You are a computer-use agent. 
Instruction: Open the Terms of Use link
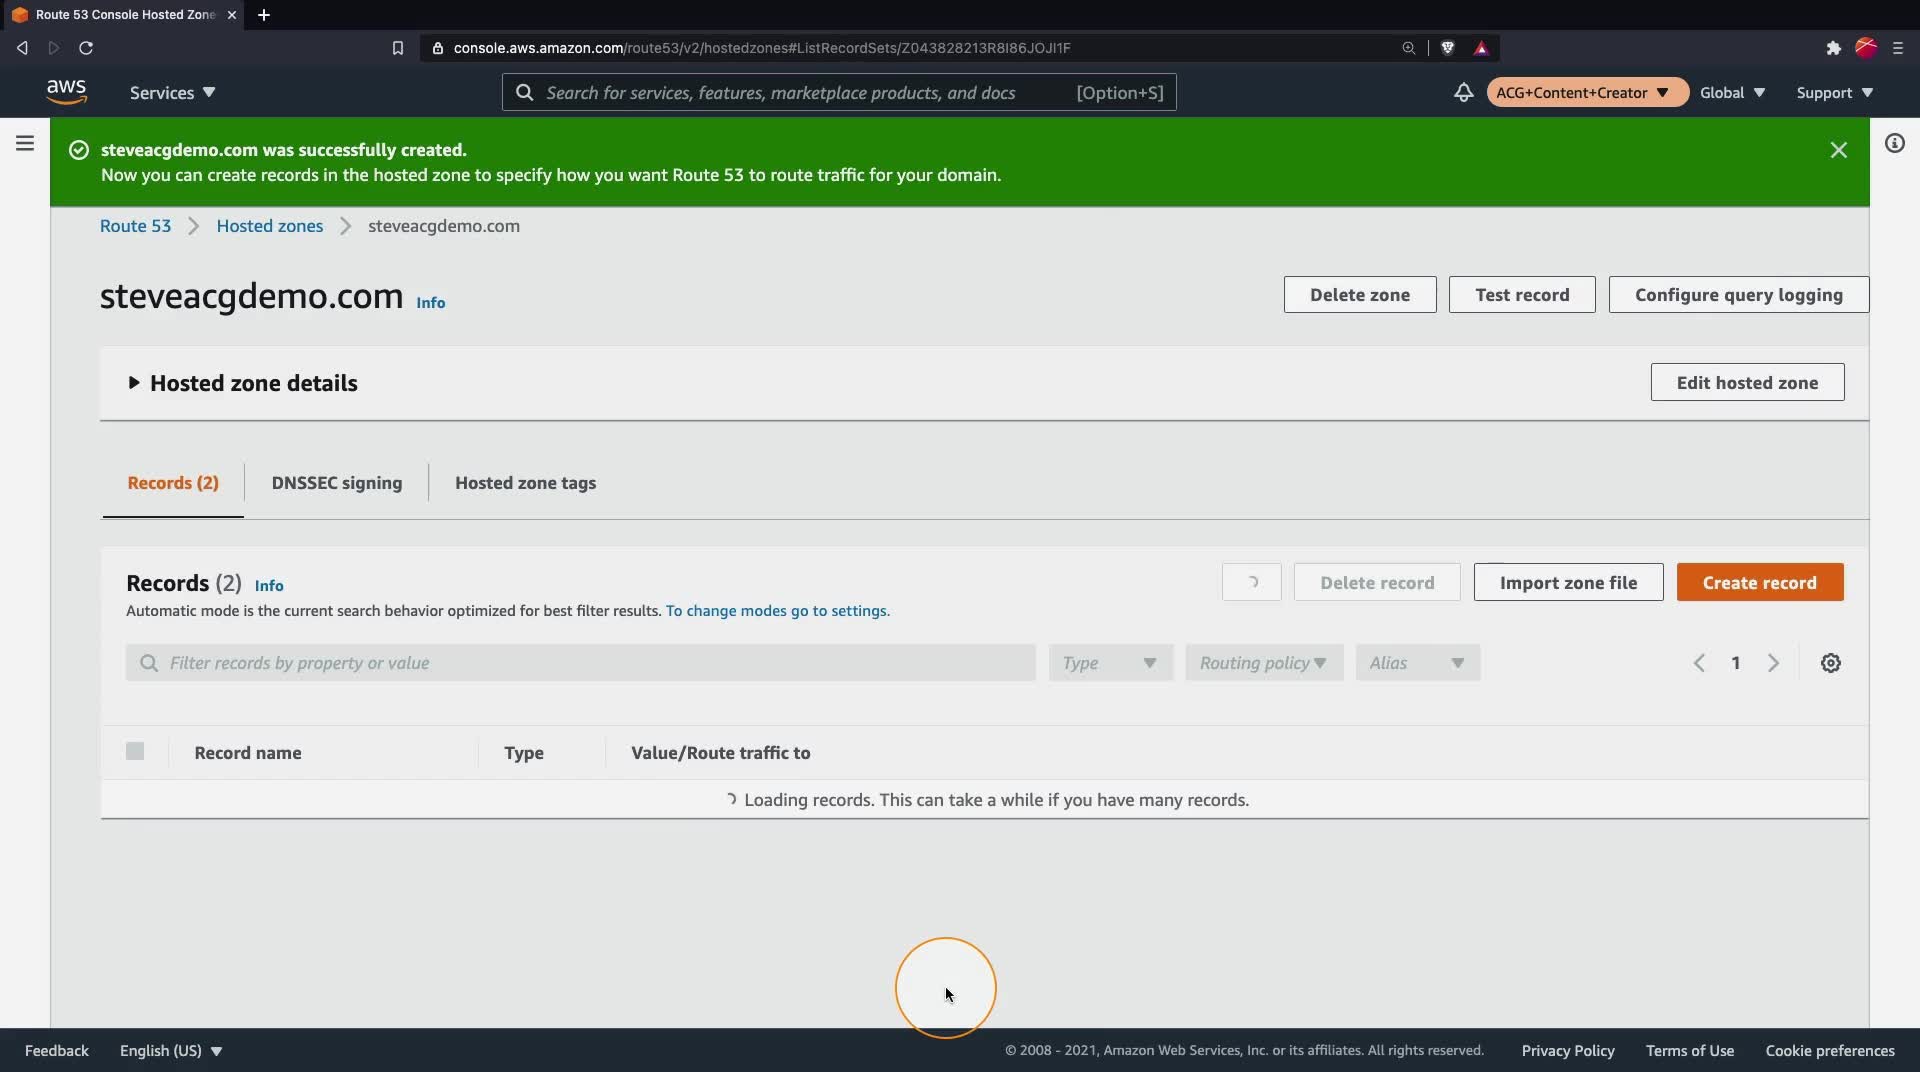click(x=1690, y=1050)
